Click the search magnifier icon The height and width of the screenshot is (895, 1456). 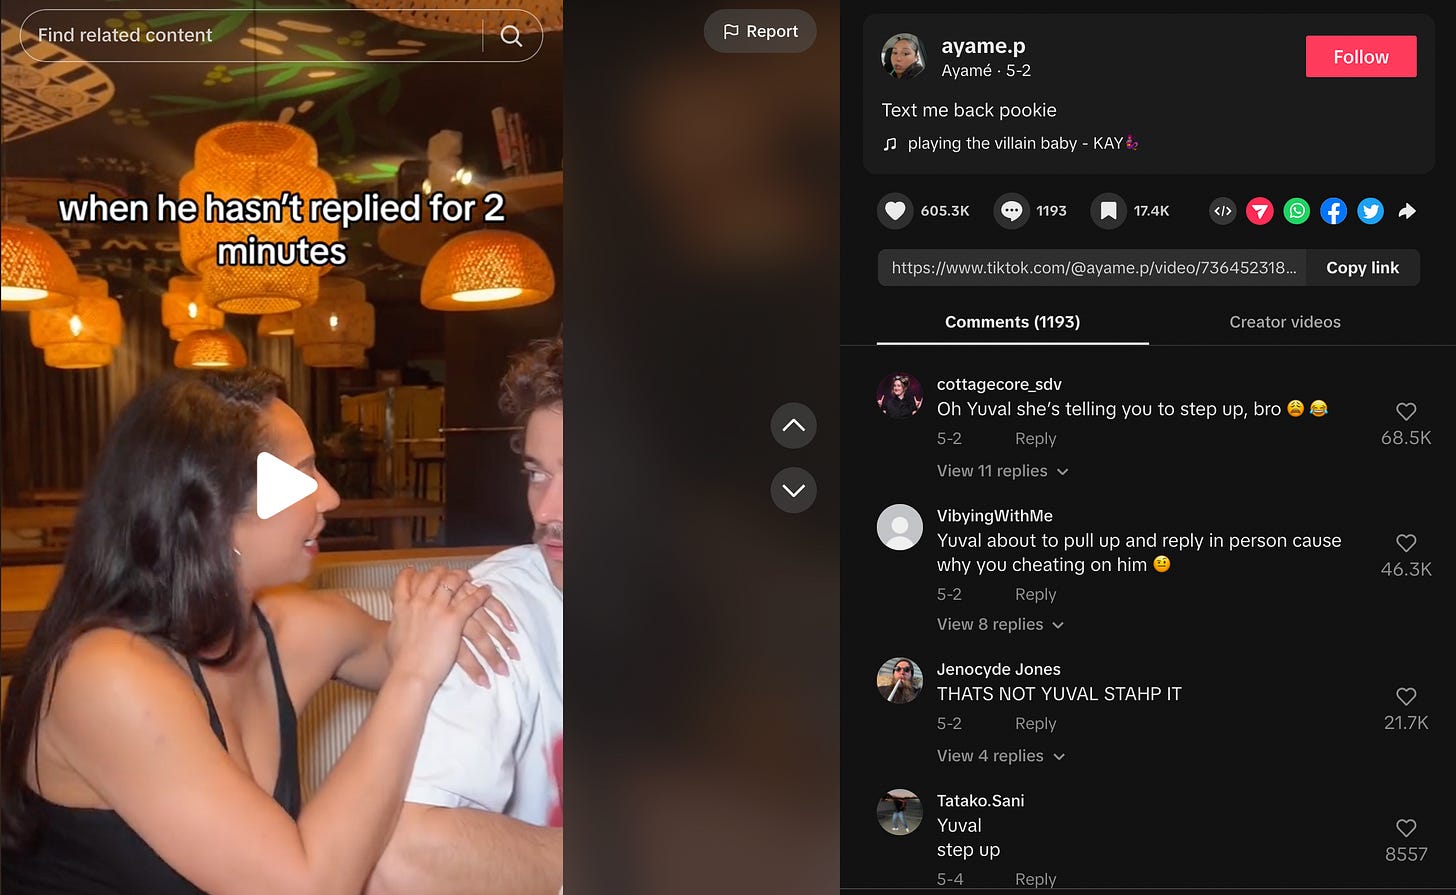511,36
